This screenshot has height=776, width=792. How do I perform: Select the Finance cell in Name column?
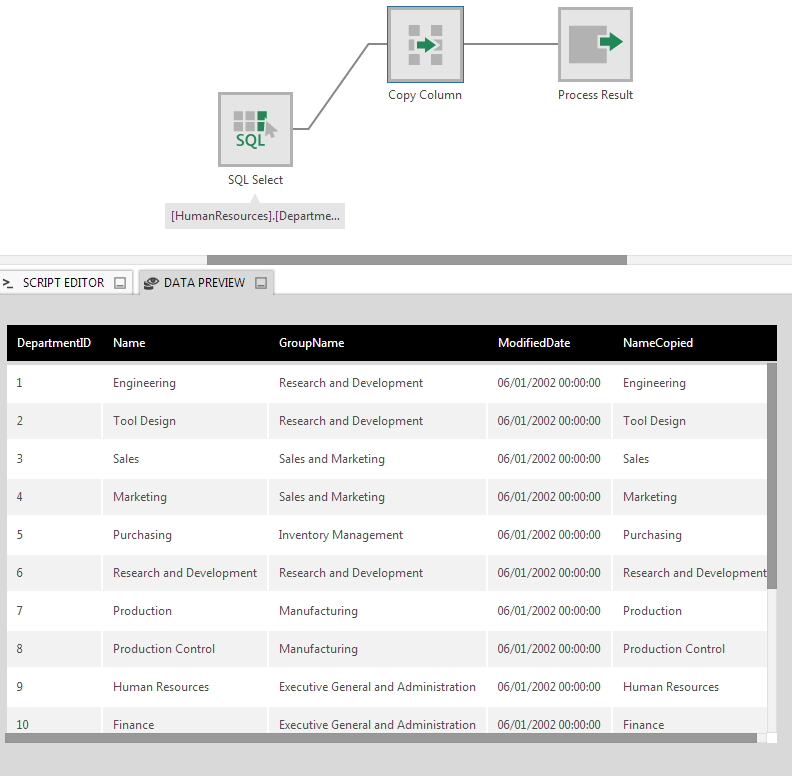(x=185, y=720)
